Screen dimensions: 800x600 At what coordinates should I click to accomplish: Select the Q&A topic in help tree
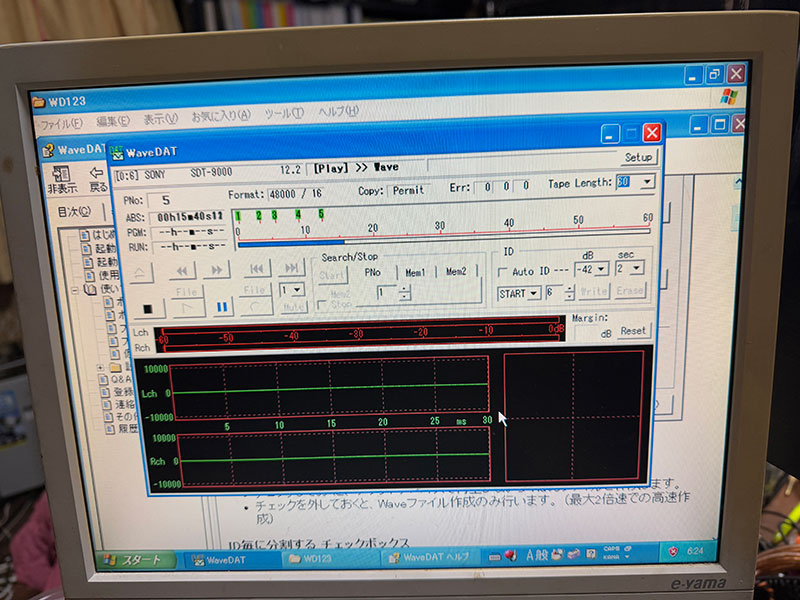click(x=120, y=379)
